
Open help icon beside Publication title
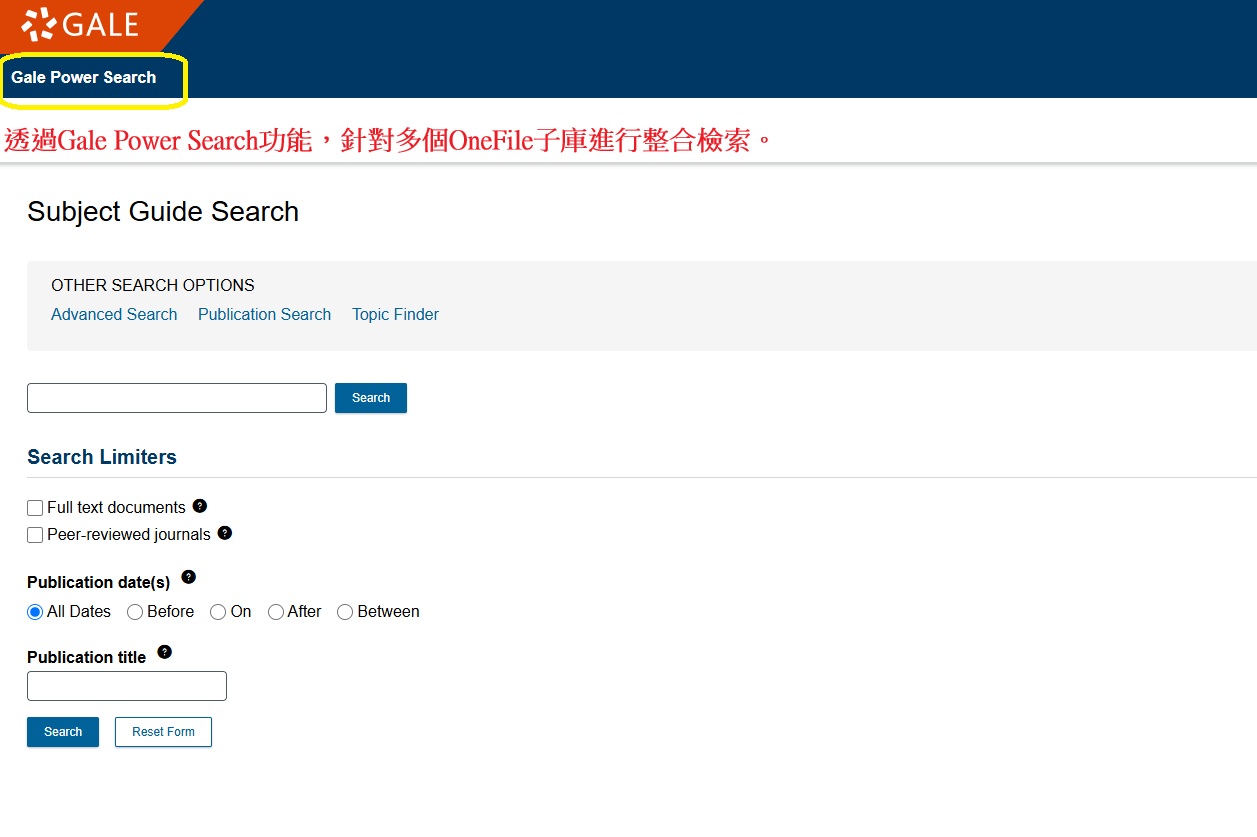(165, 652)
